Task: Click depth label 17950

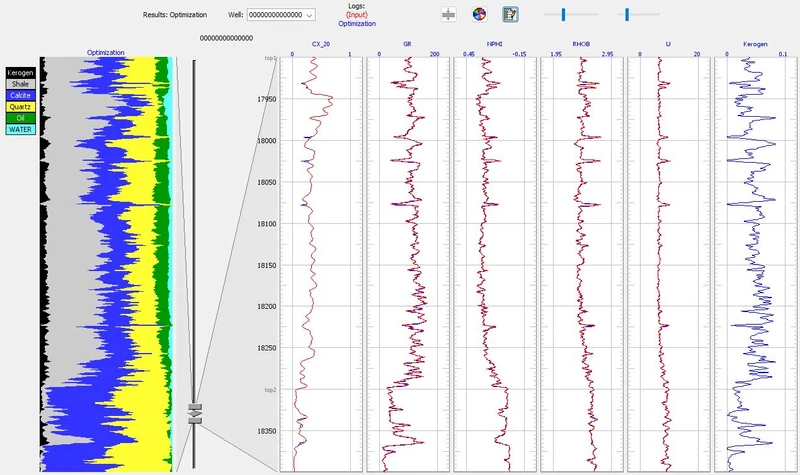Action: click(x=266, y=99)
